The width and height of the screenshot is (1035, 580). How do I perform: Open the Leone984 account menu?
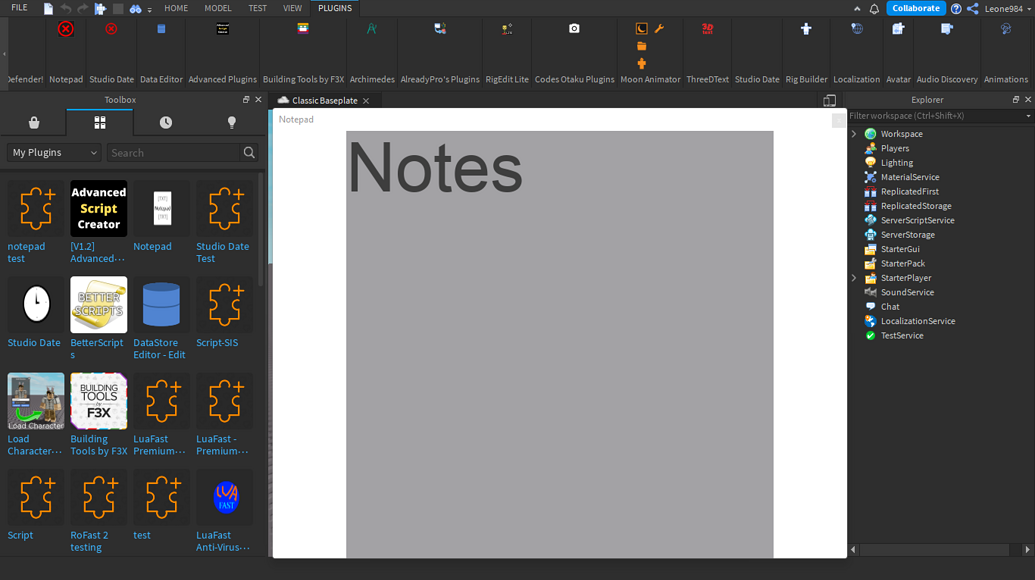pyautogui.click(x=1007, y=9)
